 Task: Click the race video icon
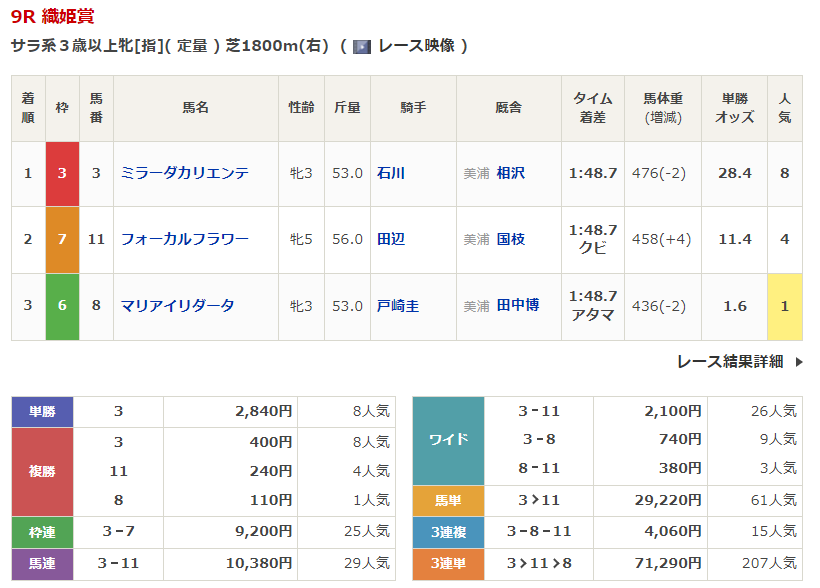(x=361, y=47)
